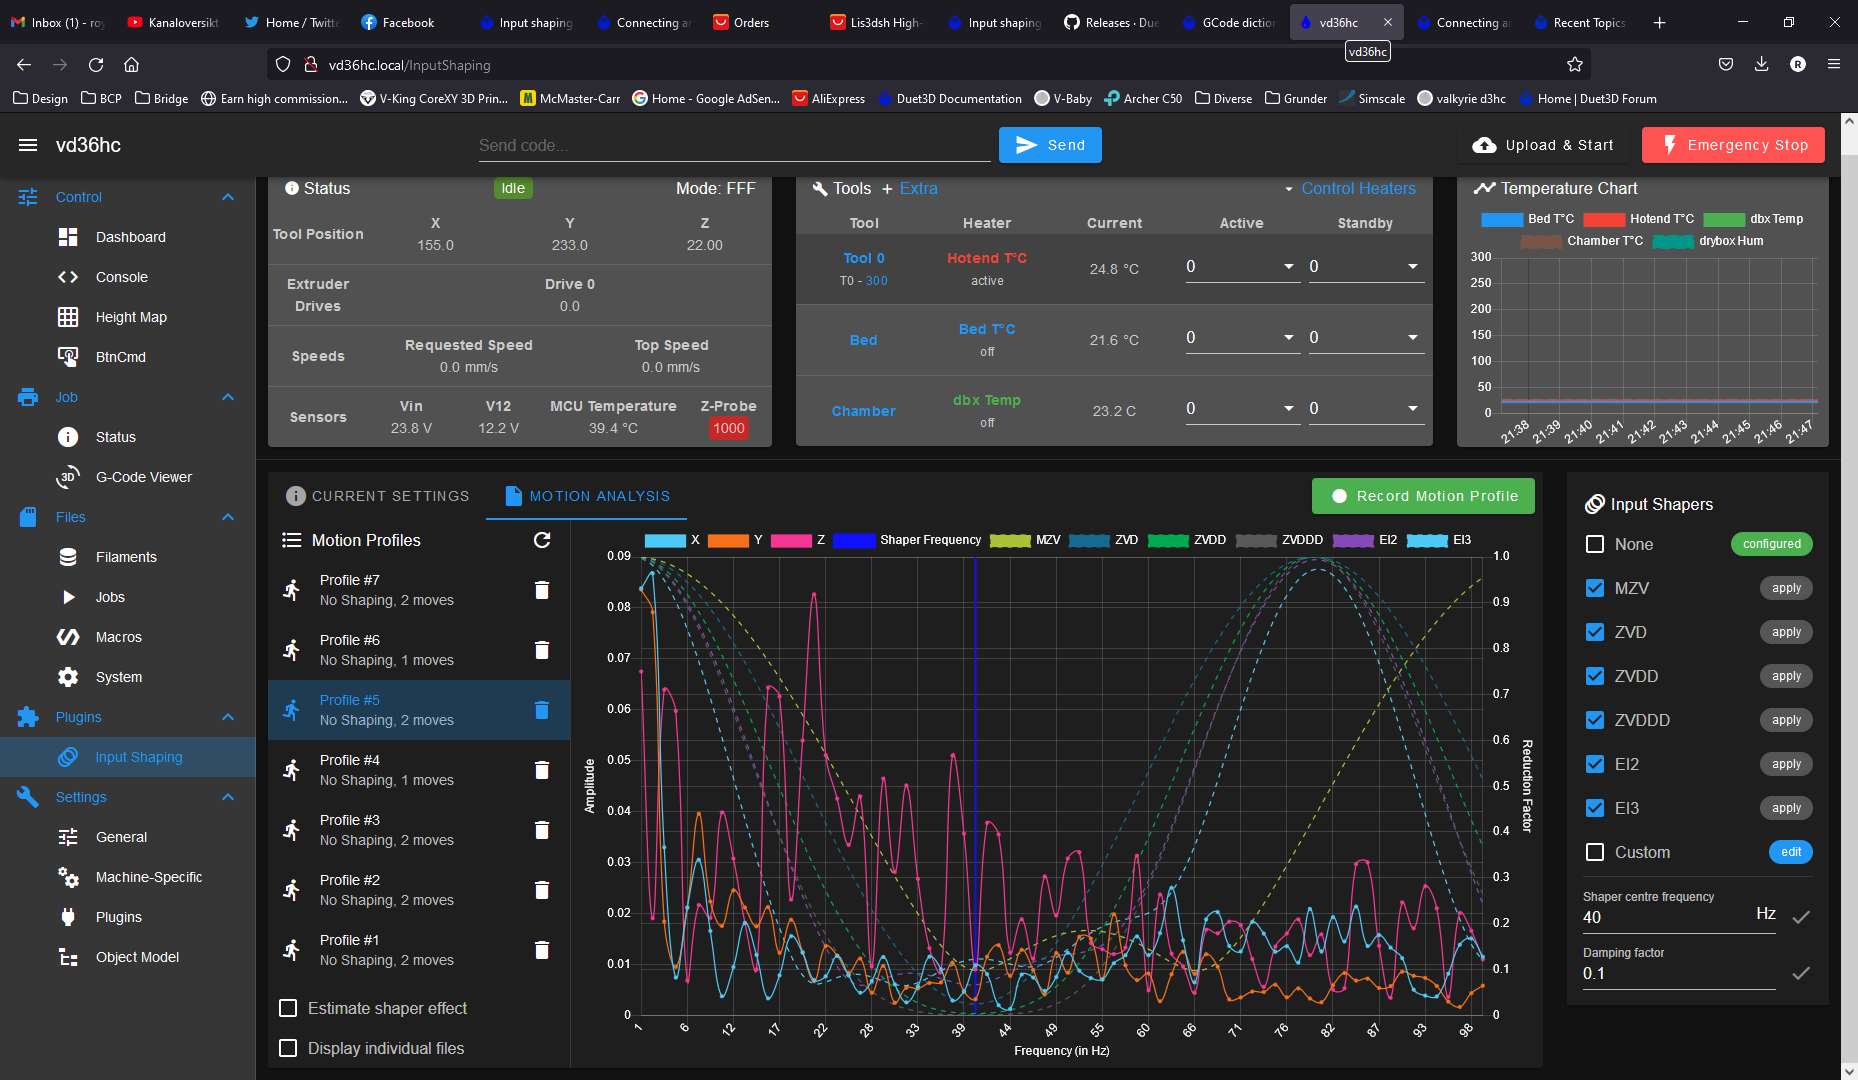The width and height of the screenshot is (1858, 1080).
Task: Delete Profile #1 with trash icon
Action: pyautogui.click(x=542, y=950)
